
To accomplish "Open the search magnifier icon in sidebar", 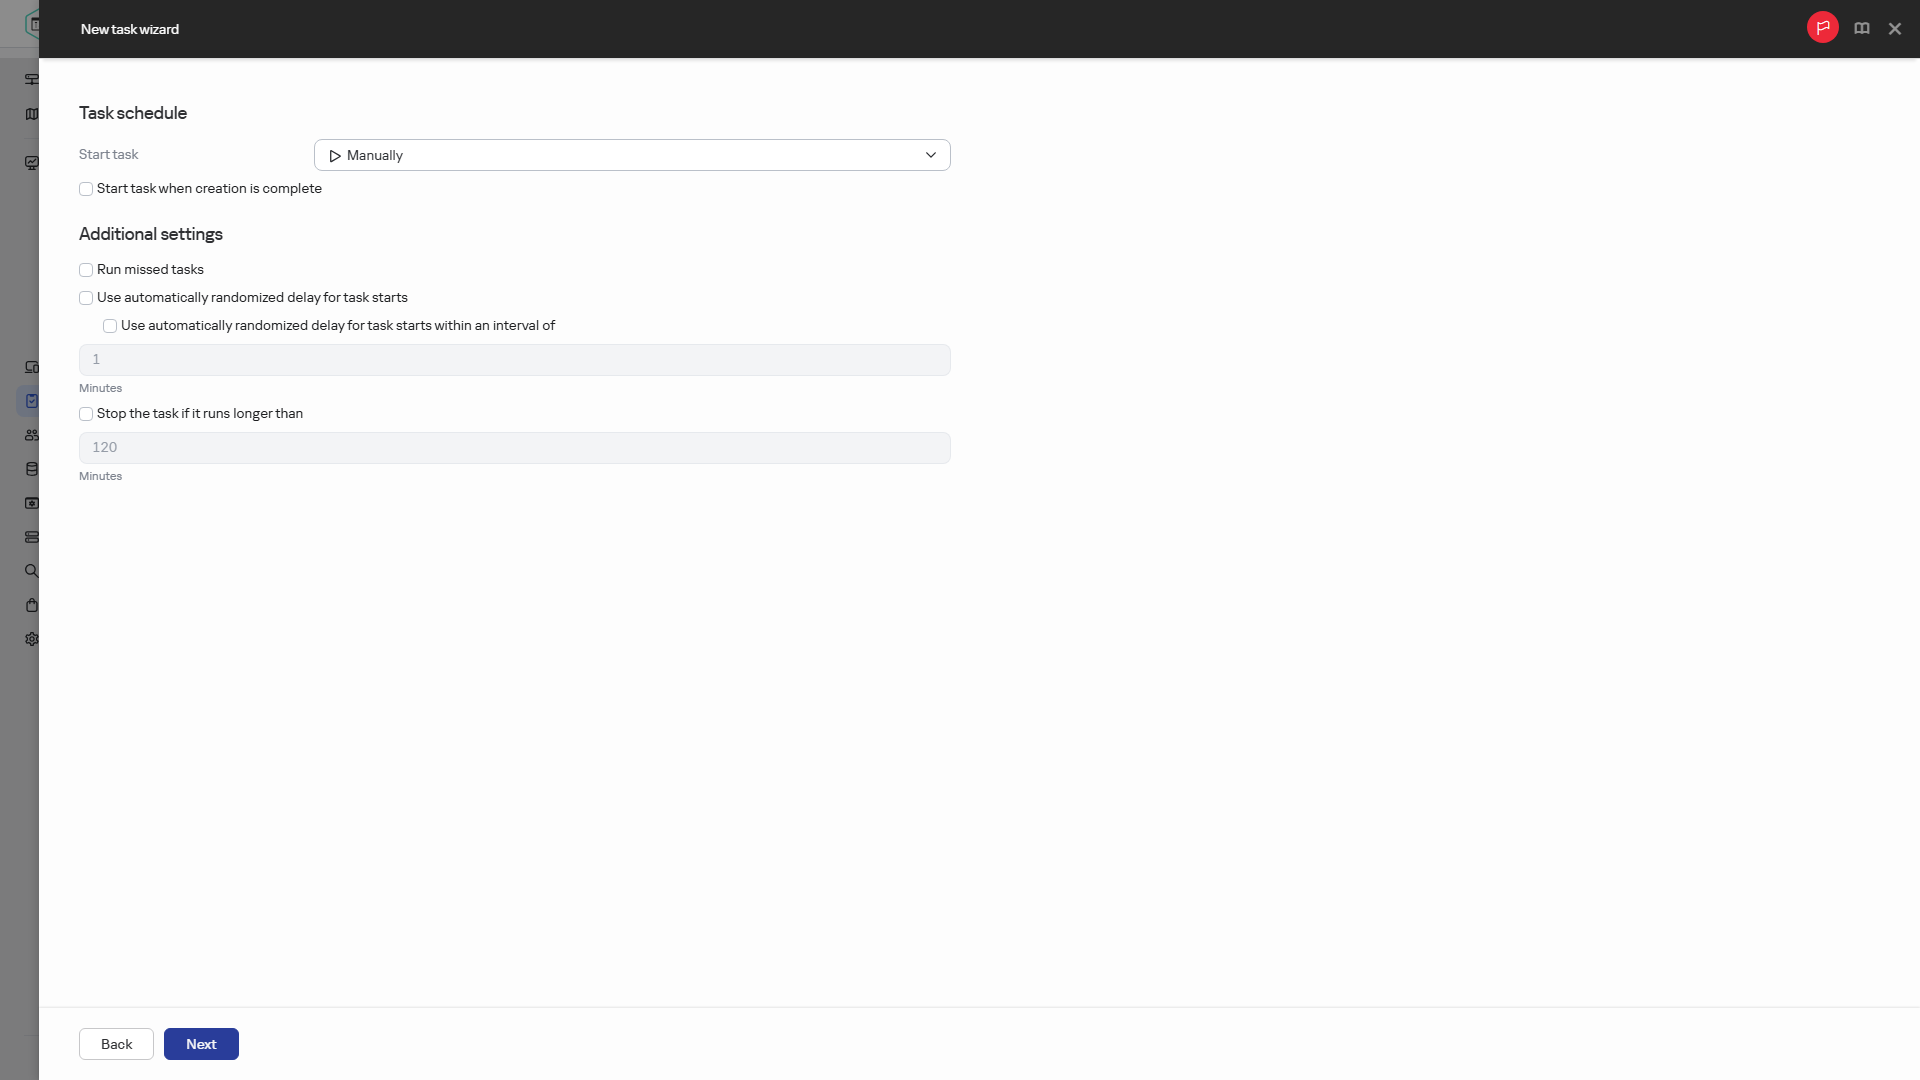I will point(32,571).
